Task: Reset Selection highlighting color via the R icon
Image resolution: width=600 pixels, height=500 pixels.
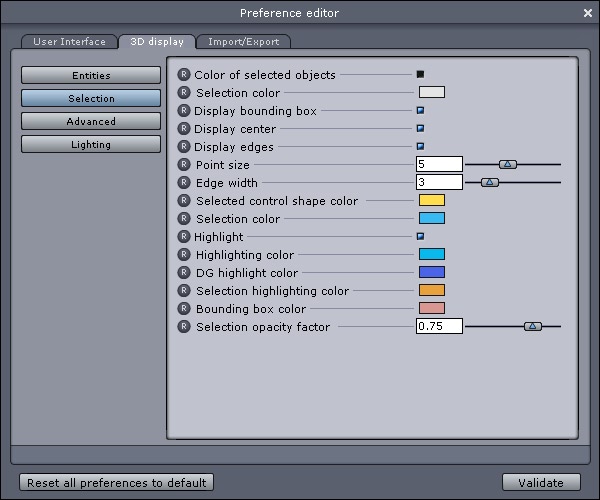Action: pos(184,290)
